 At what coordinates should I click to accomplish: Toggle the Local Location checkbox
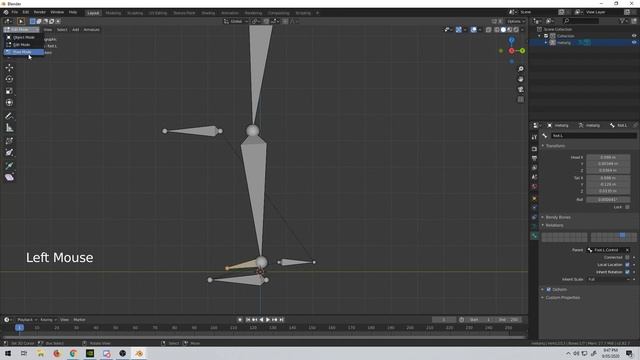(627, 264)
